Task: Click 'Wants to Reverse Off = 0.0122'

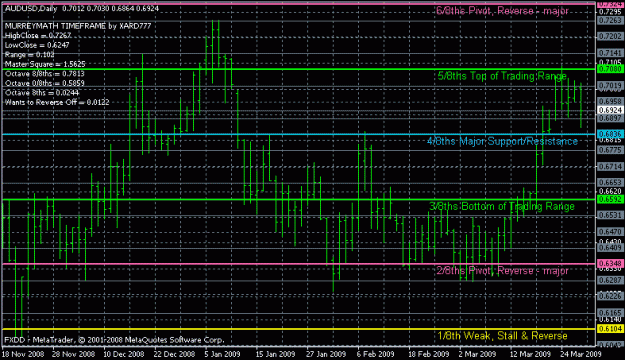Action: click(57, 102)
